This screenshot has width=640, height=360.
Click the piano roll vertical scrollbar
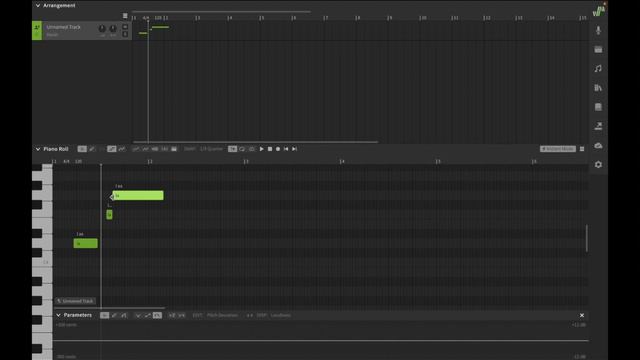tap(587, 238)
